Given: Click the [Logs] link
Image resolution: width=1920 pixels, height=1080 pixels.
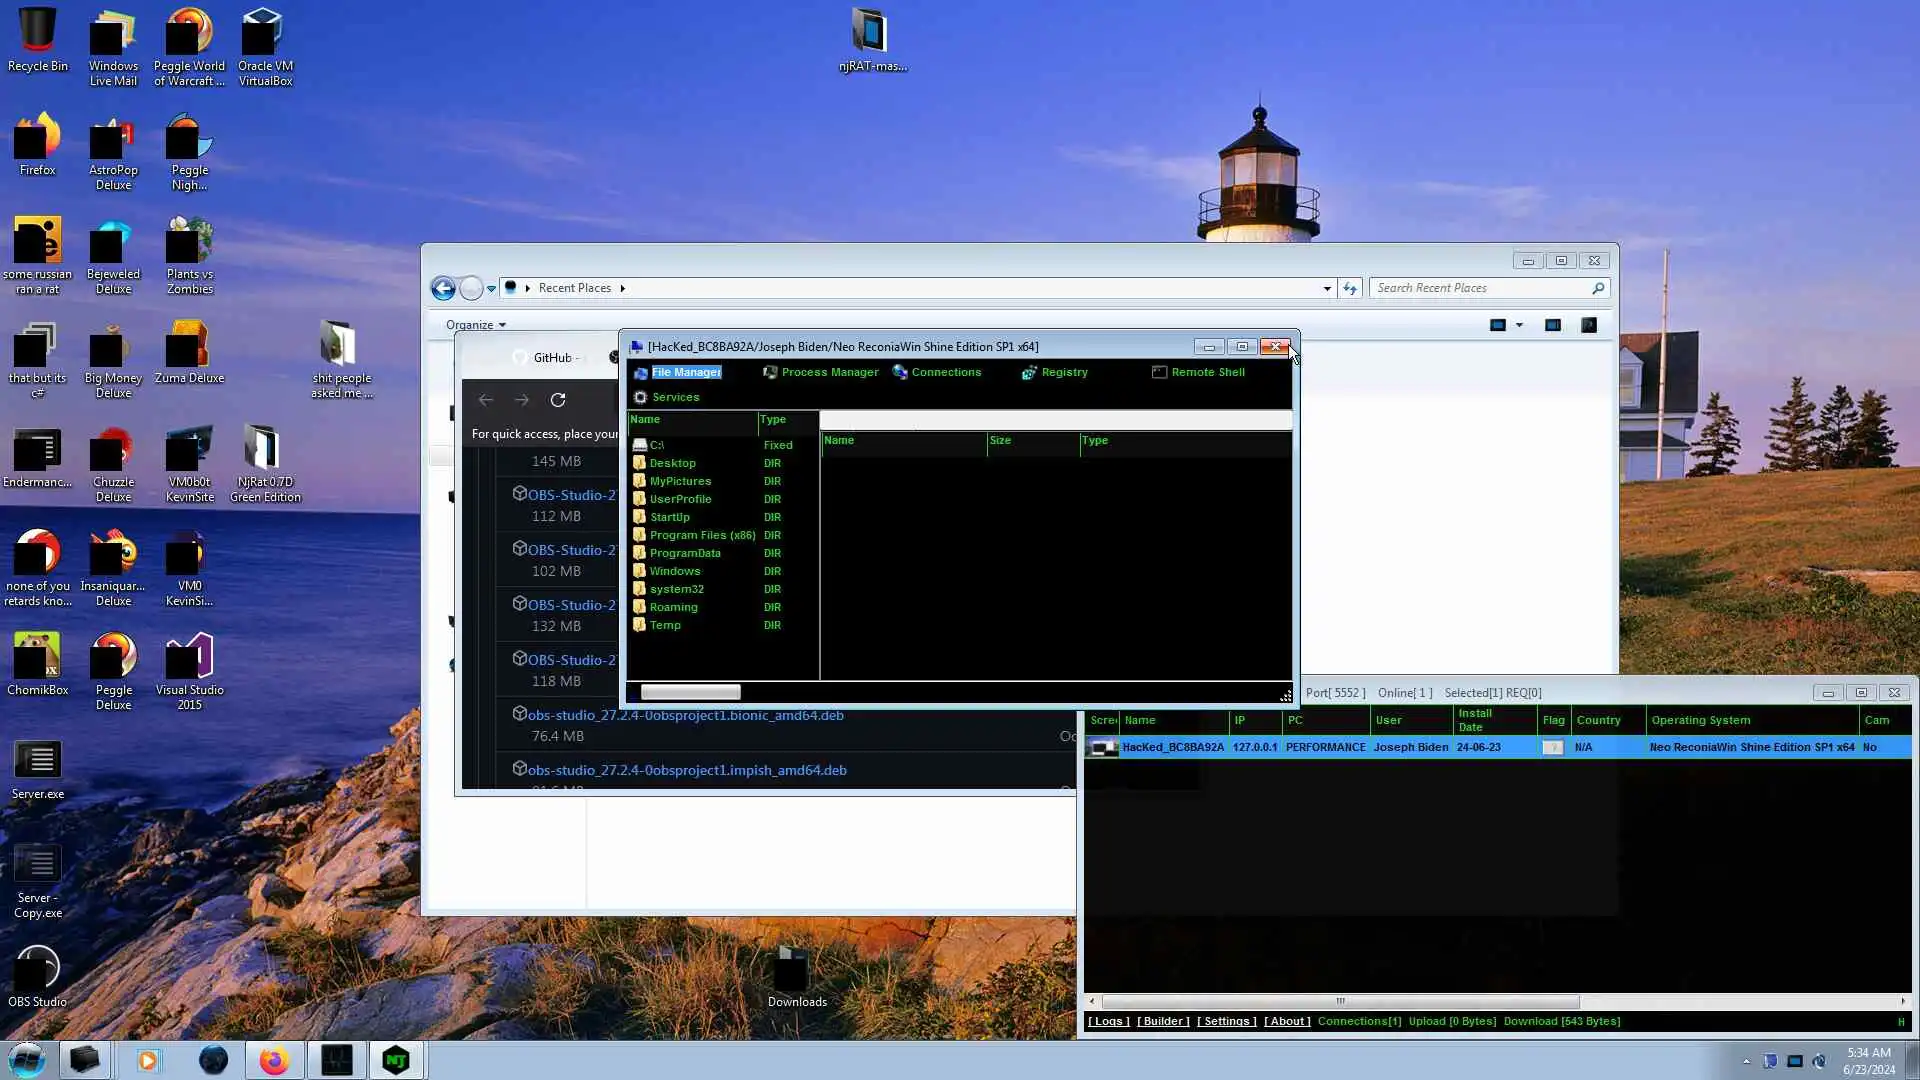Looking at the screenshot, I should point(1108,1021).
